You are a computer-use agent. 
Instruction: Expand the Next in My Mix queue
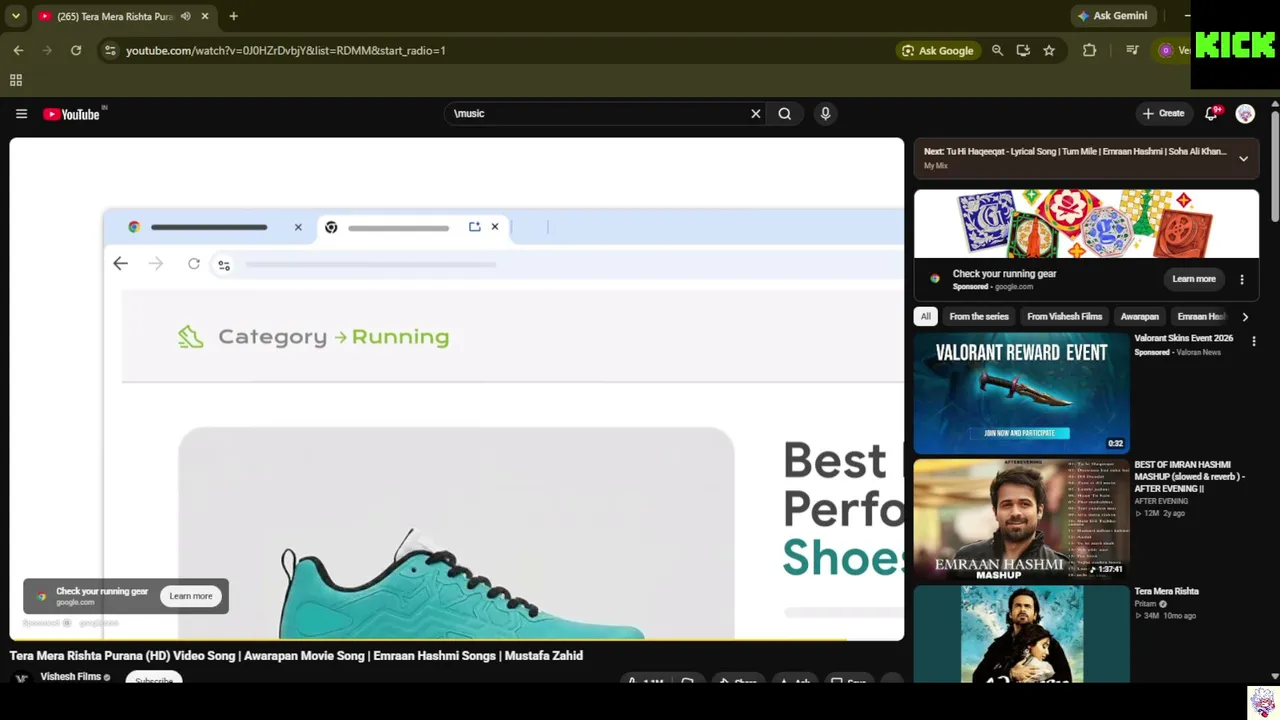(x=1243, y=158)
